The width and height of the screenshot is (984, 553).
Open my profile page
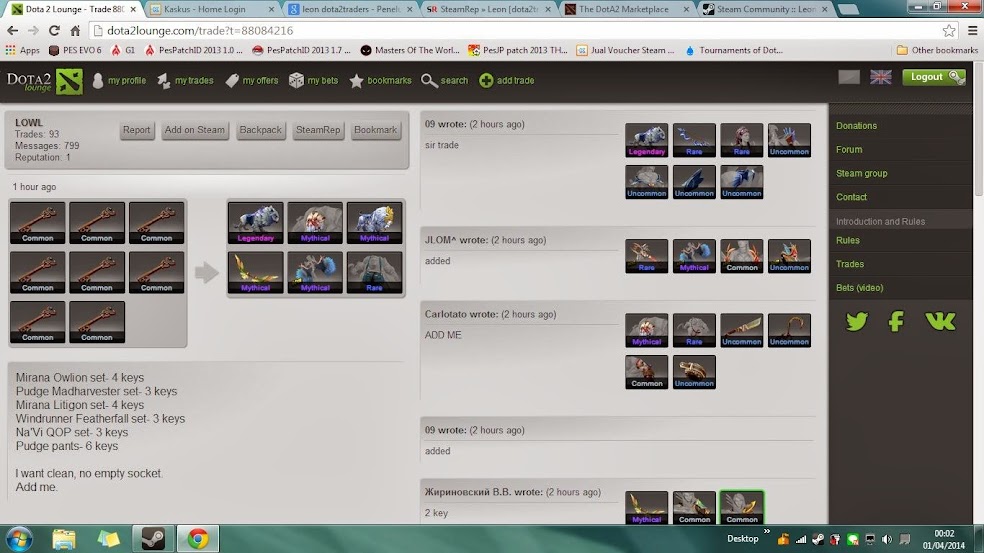119,80
